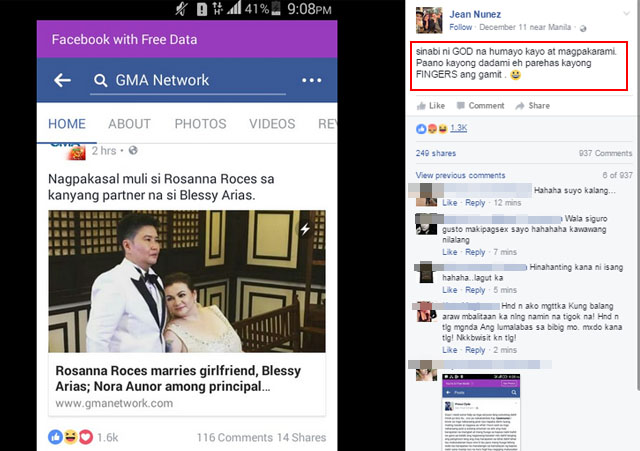Screen dimensions: 640x451
Task: Click the avatar of the 'Hinahanting kana' commenter
Action: click(x=426, y=272)
